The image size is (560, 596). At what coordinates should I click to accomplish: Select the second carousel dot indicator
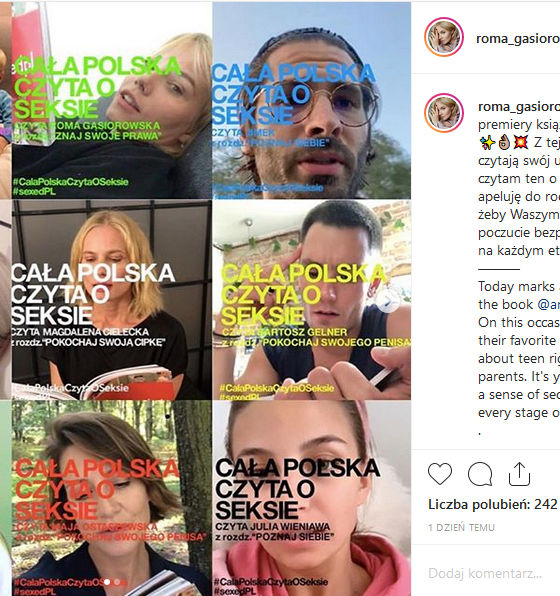pyautogui.click(x=117, y=582)
